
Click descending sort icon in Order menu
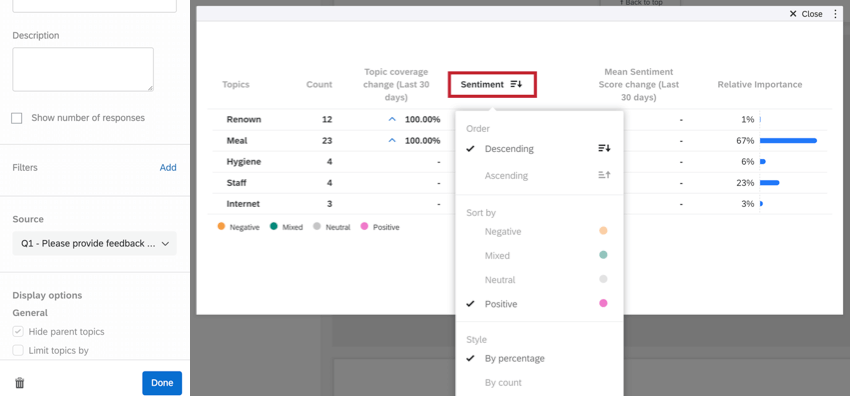click(604, 148)
